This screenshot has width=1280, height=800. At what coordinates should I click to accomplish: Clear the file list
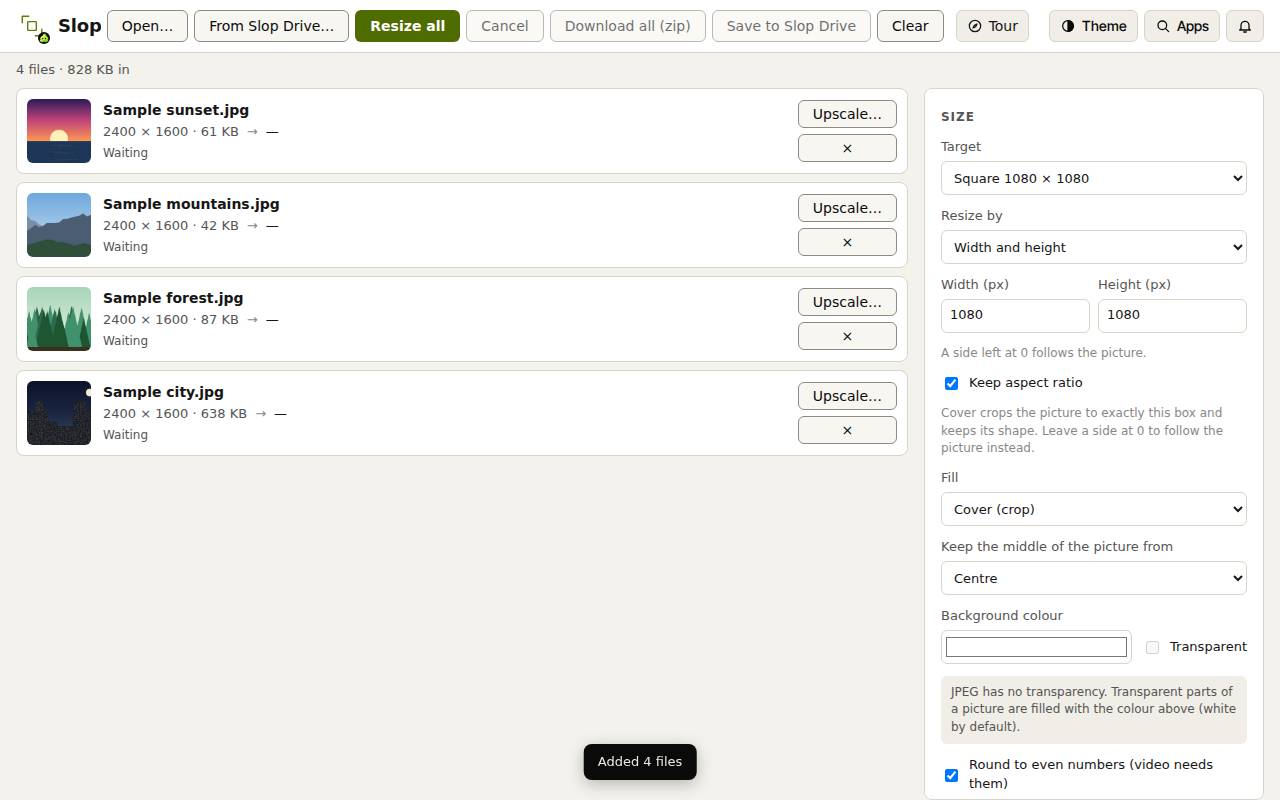(910, 26)
